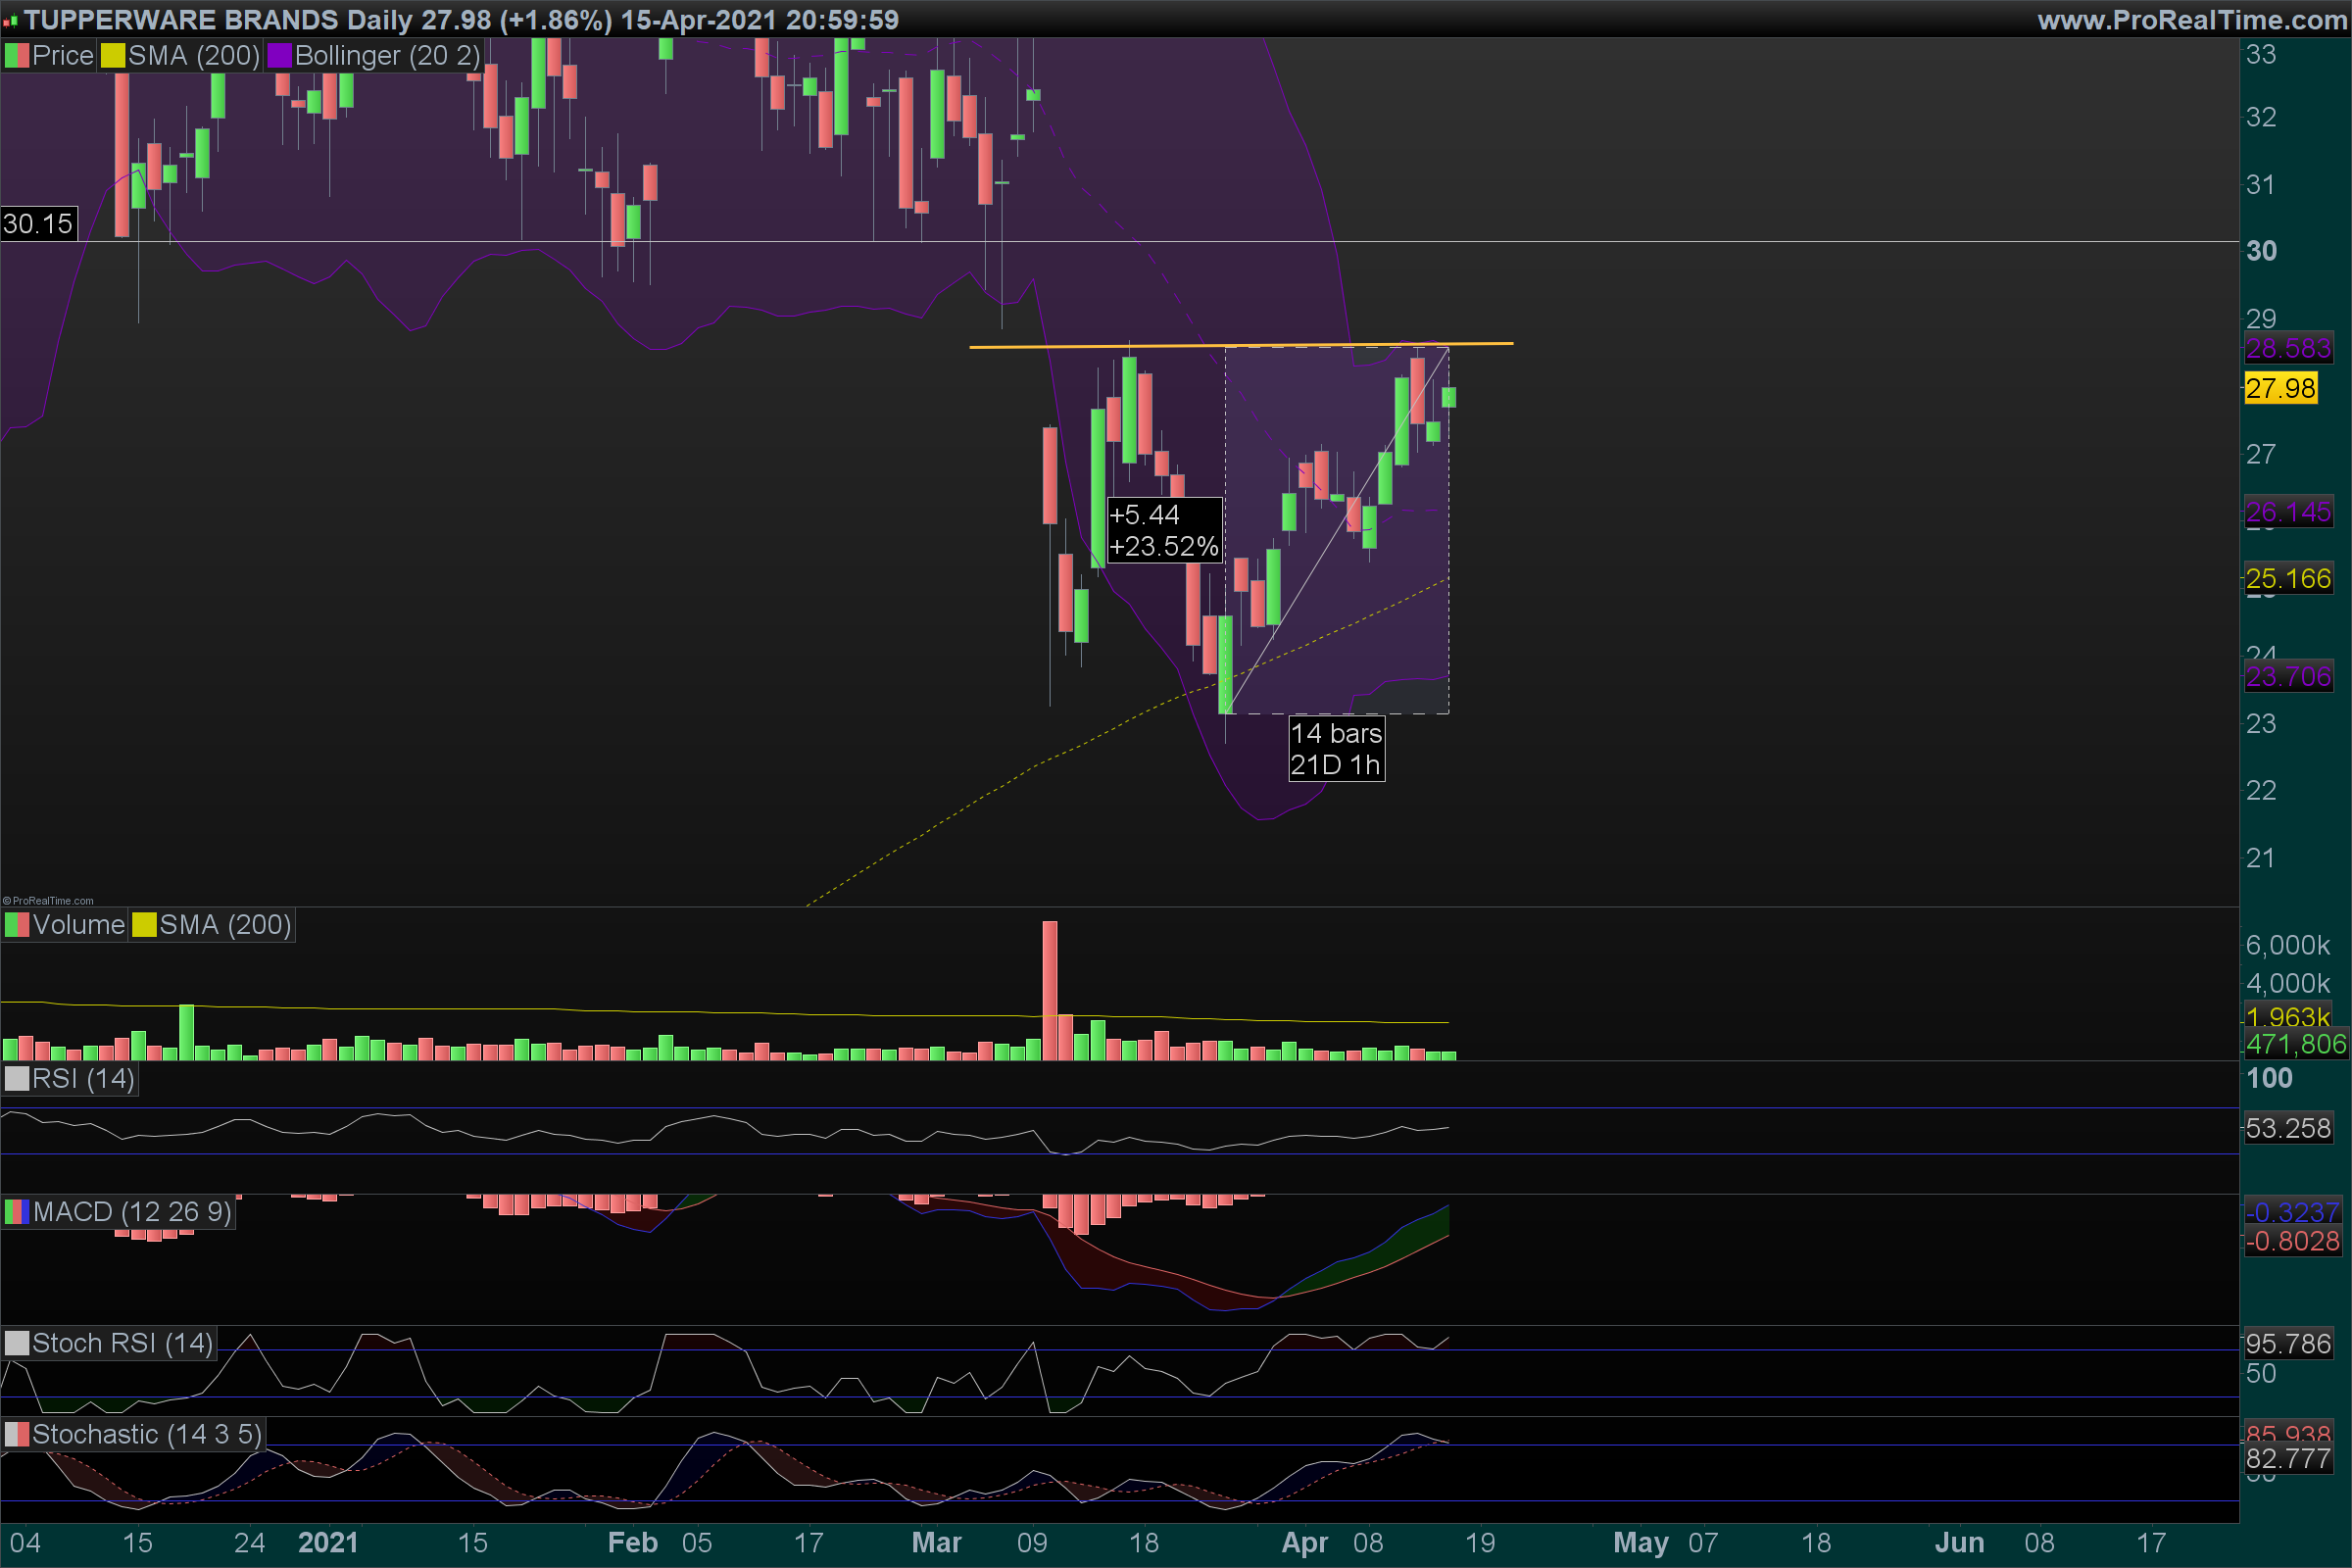Click the Stoch RSI (14) legend icon
Viewport: 2352px width, 1568px height.
click(x=17, y=1343)
